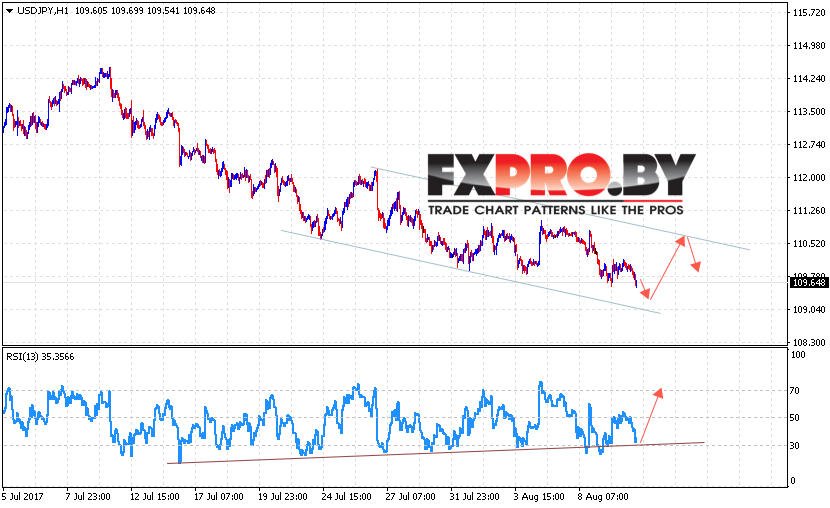Select the 115.720 price scale label
830x508 pixels.
click(x=809, y=13)
